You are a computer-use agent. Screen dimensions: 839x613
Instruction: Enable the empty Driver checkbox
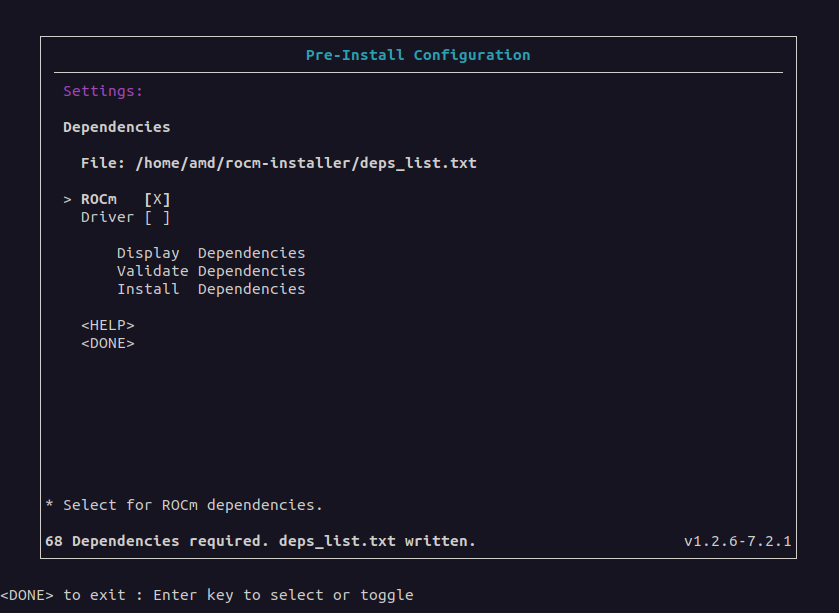coord(157,217)
